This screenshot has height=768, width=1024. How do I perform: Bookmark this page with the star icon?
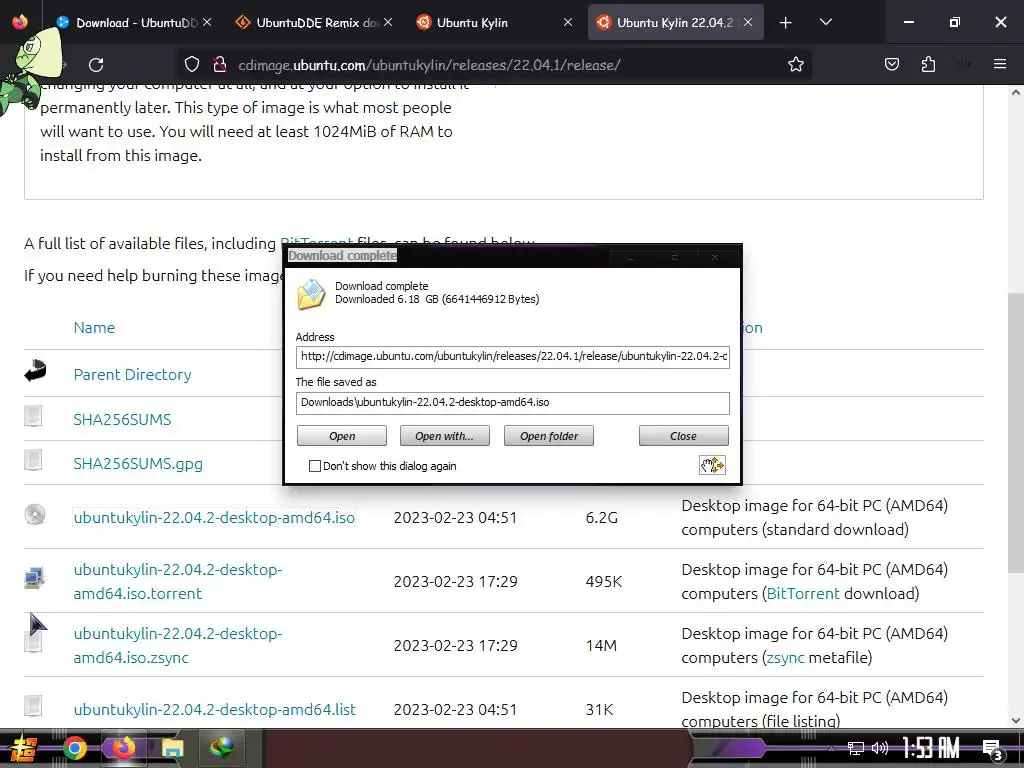coord(795,64)
